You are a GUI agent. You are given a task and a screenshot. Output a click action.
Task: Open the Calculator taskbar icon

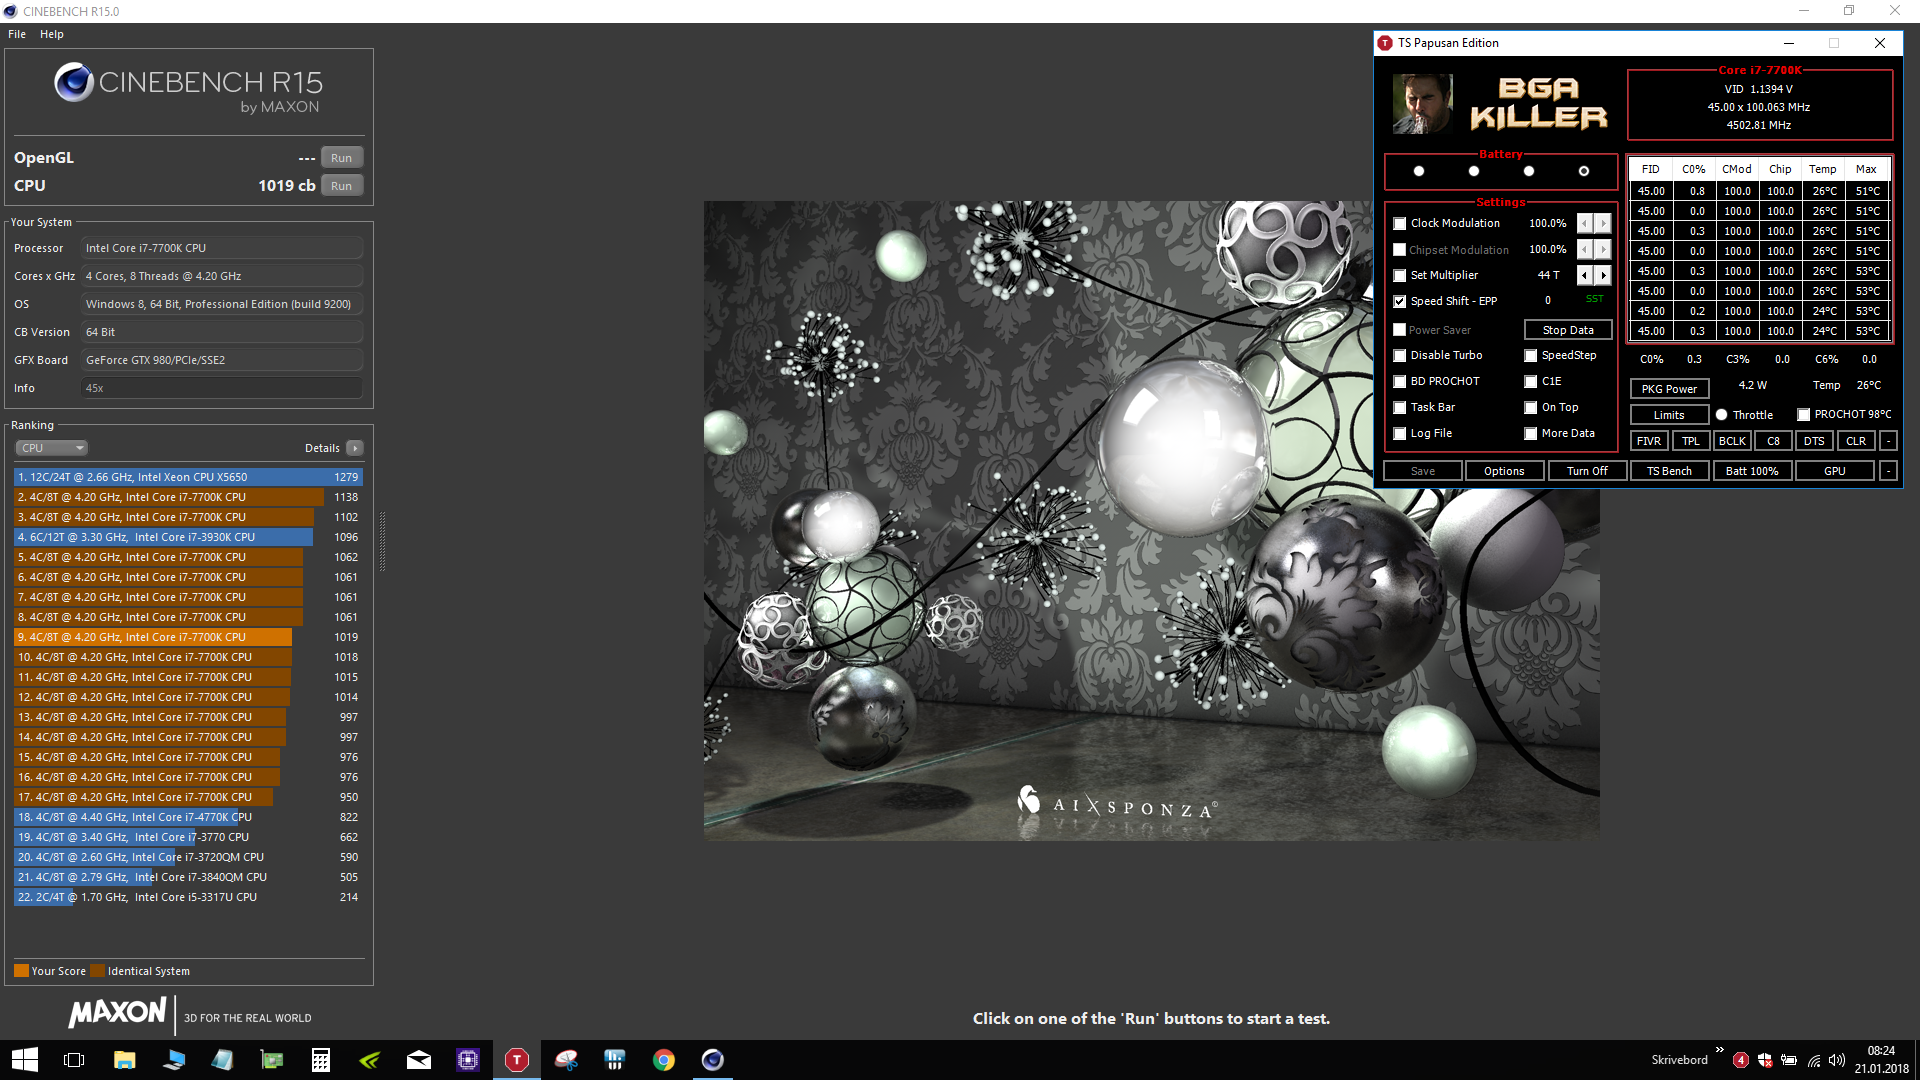[320, 1060]
